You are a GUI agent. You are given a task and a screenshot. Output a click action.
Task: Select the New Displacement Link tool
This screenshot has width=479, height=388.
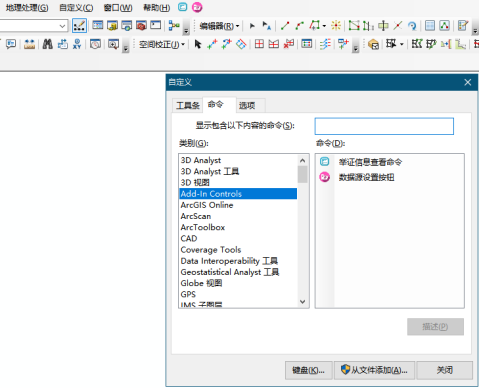212,44
